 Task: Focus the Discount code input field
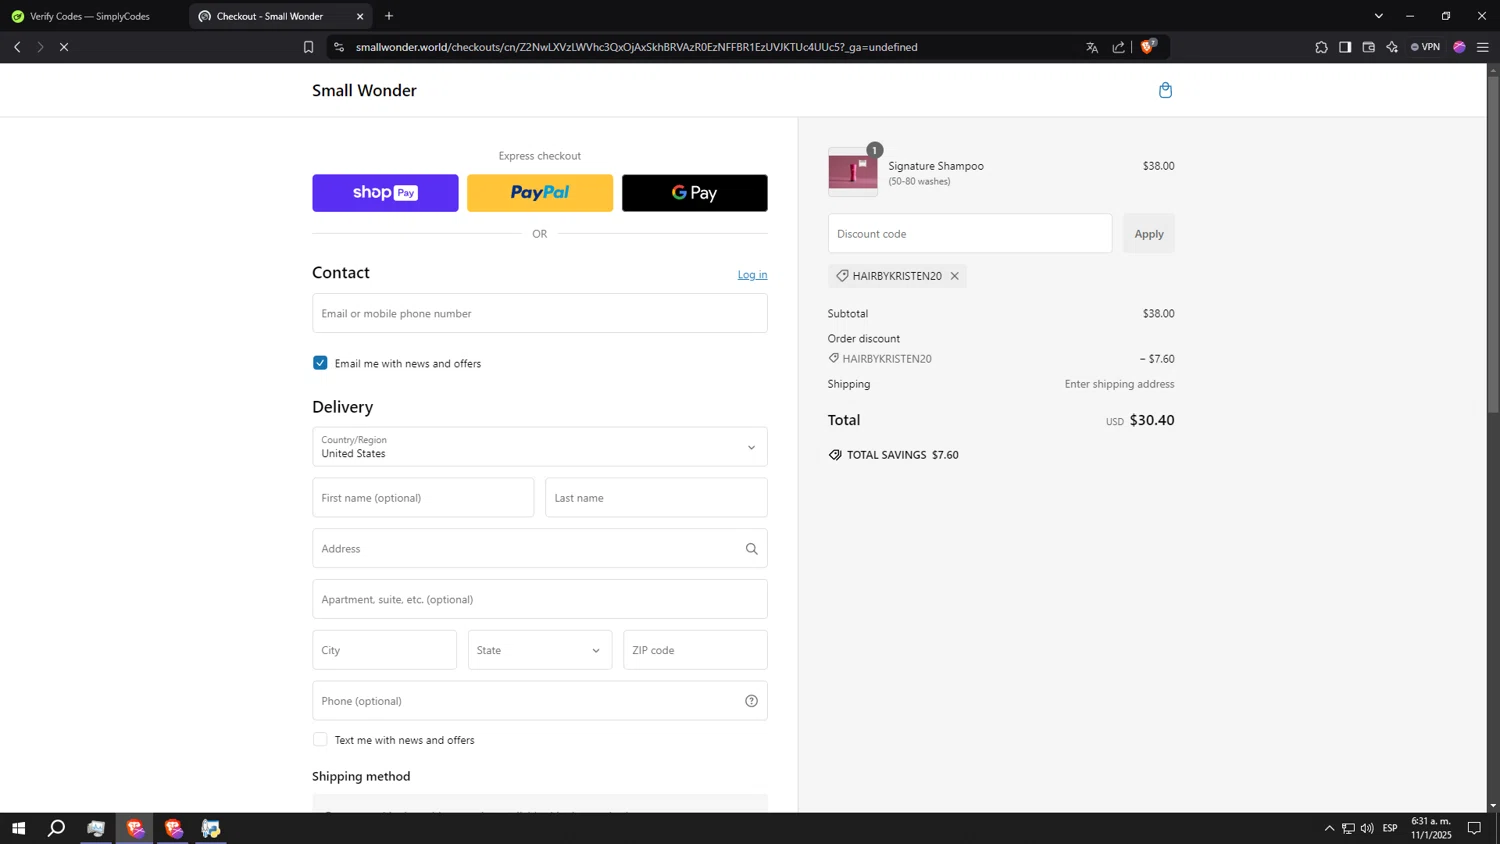(969, 234)
